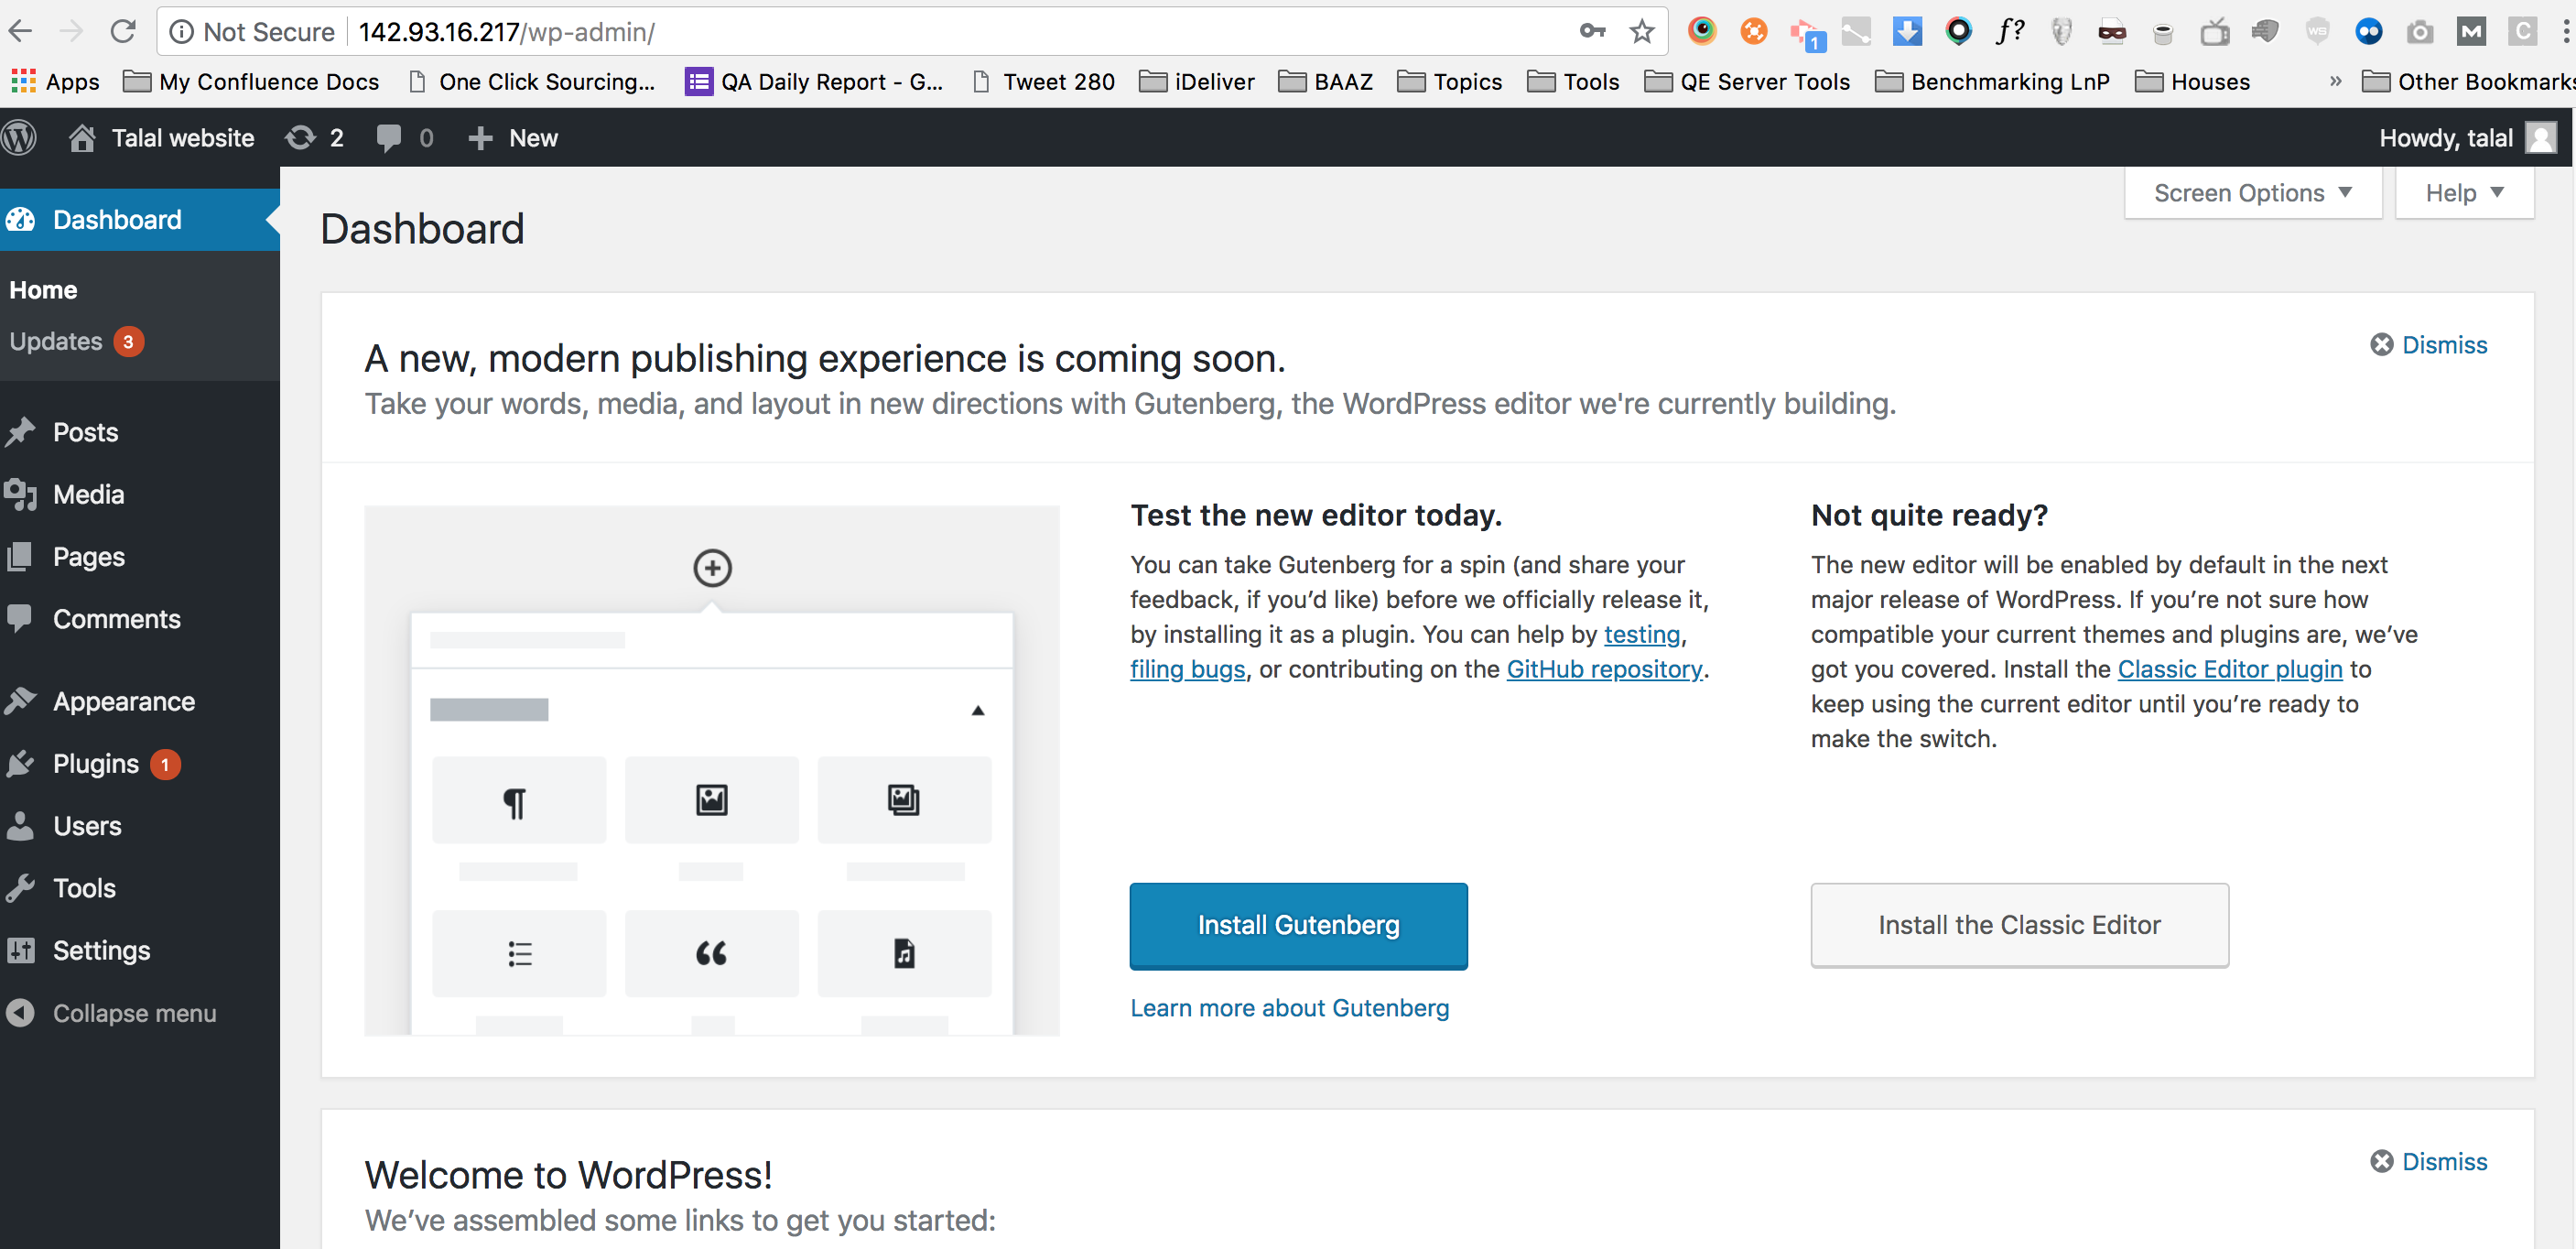Follow the GitHub repository link
The width and height of the screenshot is (2576, 1249).
[1603, 669]
